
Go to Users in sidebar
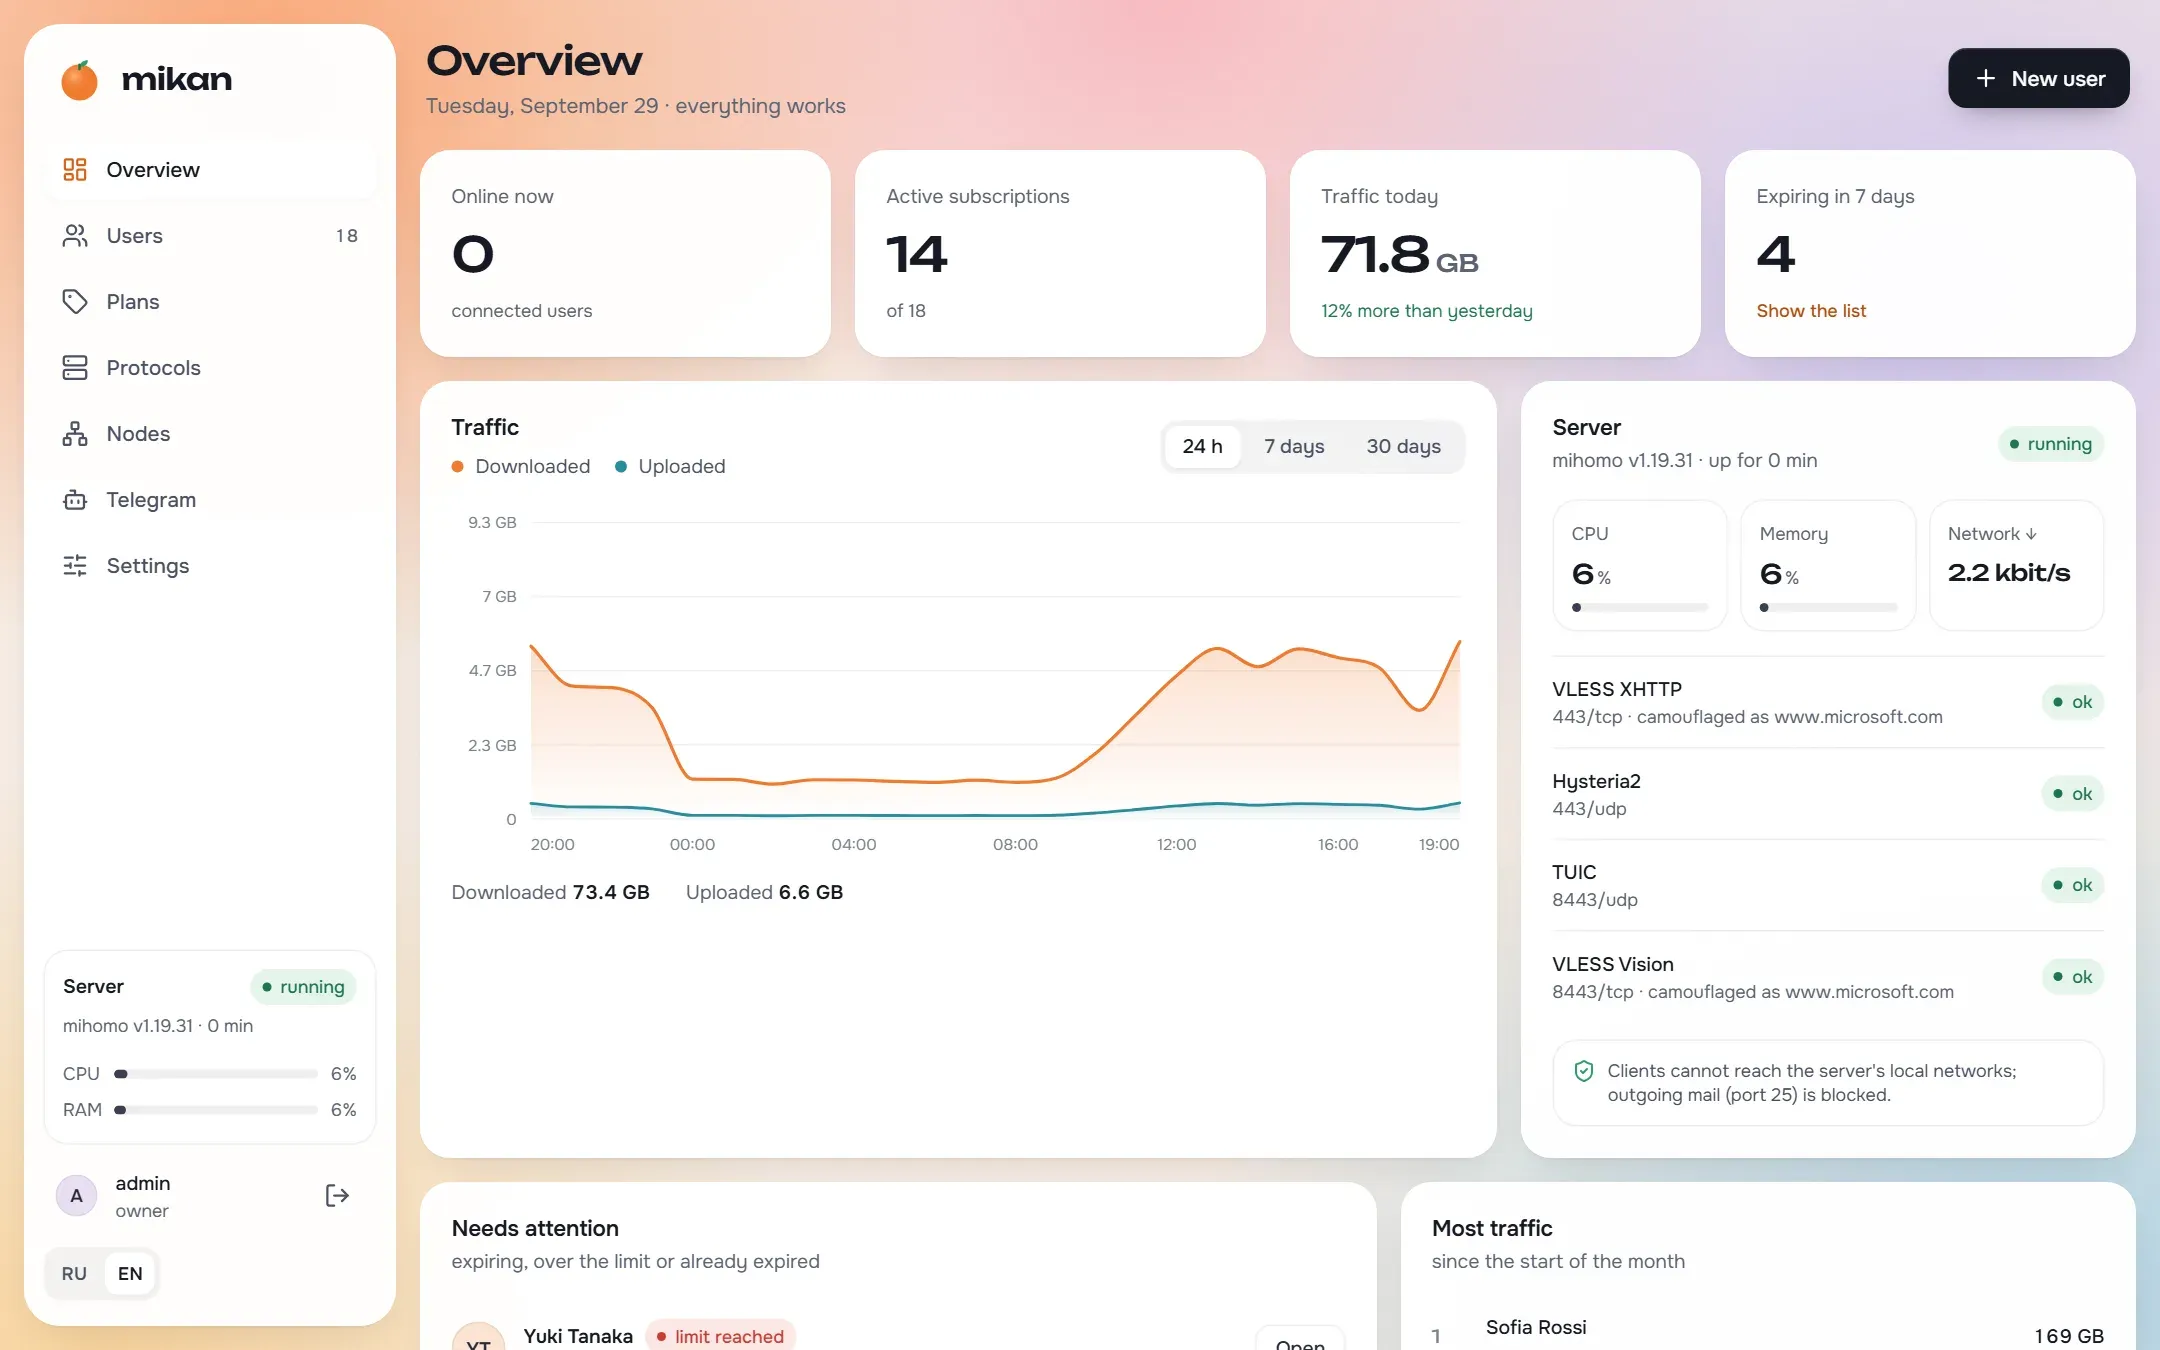(210, 235)
